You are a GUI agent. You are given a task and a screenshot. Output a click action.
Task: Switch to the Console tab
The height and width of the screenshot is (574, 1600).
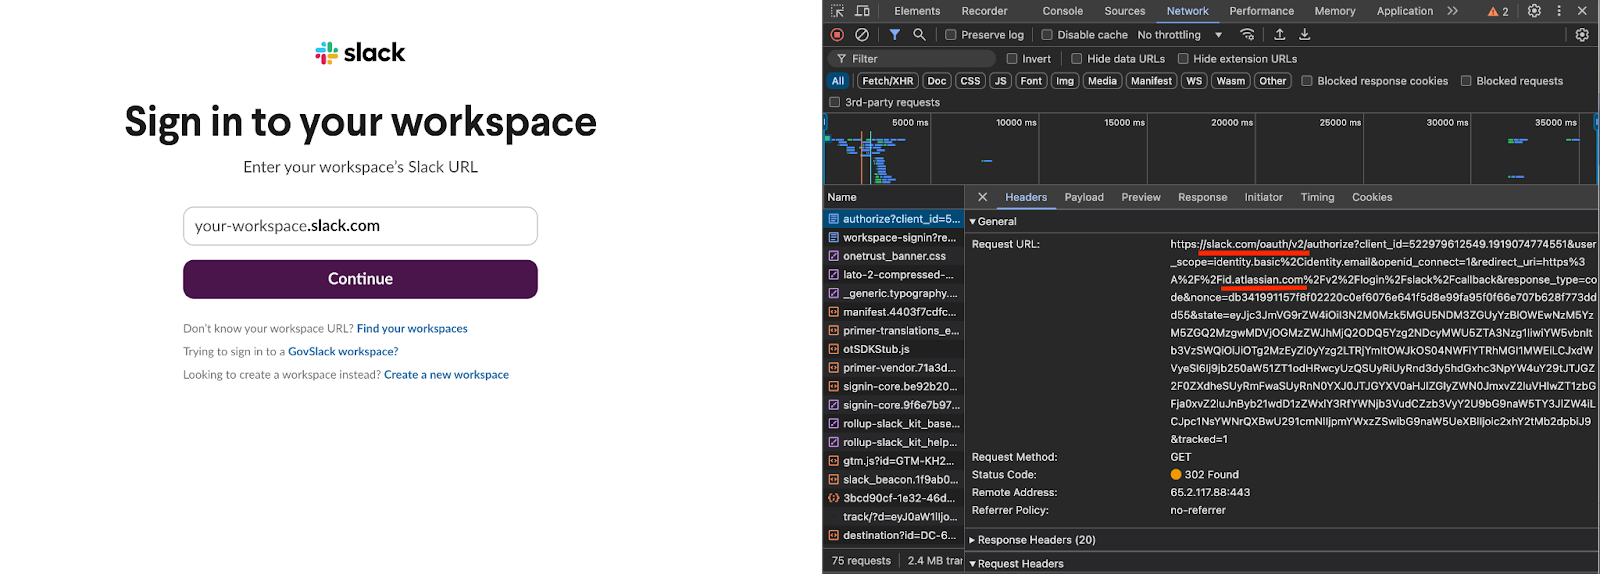(x=1062, y=11)
